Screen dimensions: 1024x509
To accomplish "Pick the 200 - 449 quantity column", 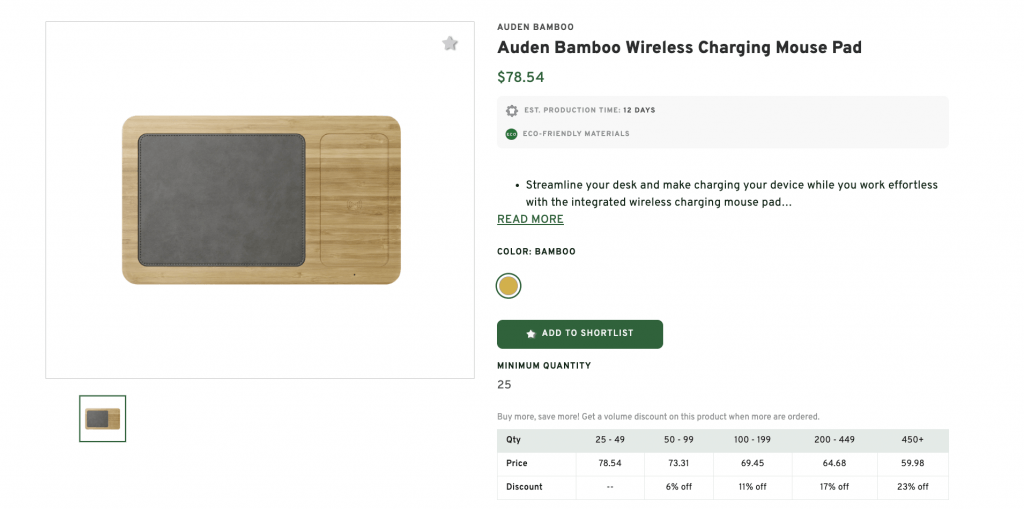I will pyautogui.click(x=834, y=440).
